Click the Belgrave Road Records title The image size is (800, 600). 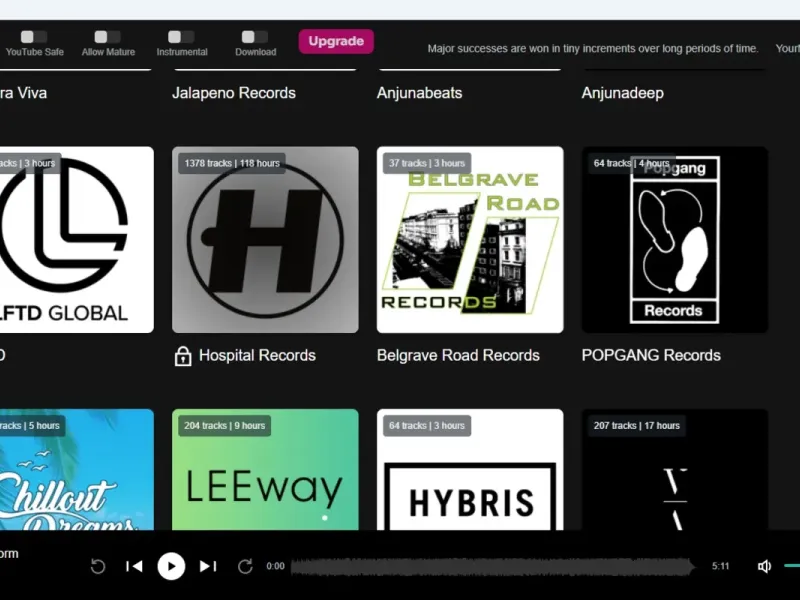pos(458,355)
